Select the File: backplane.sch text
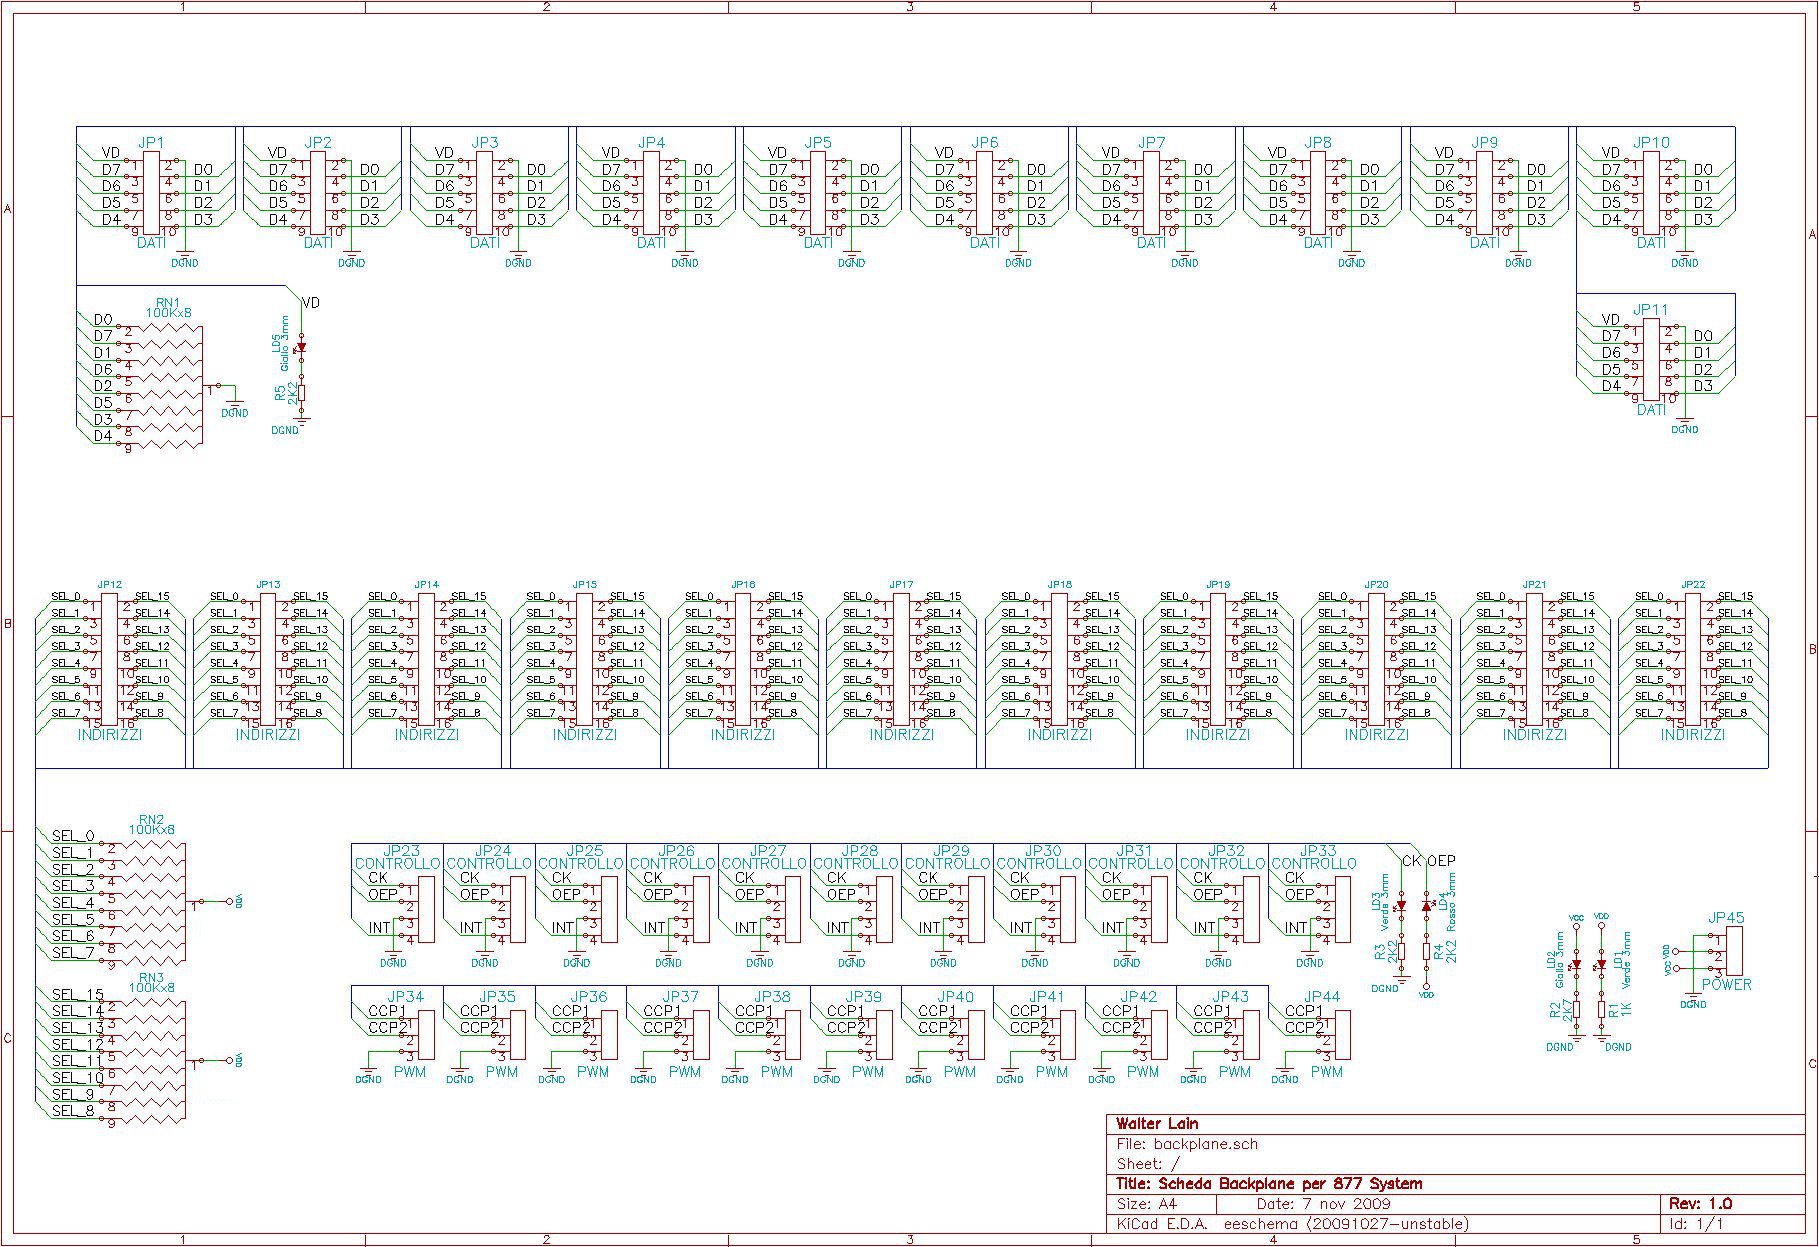1819x1247 pixels. click(x=1187, y=1144)
